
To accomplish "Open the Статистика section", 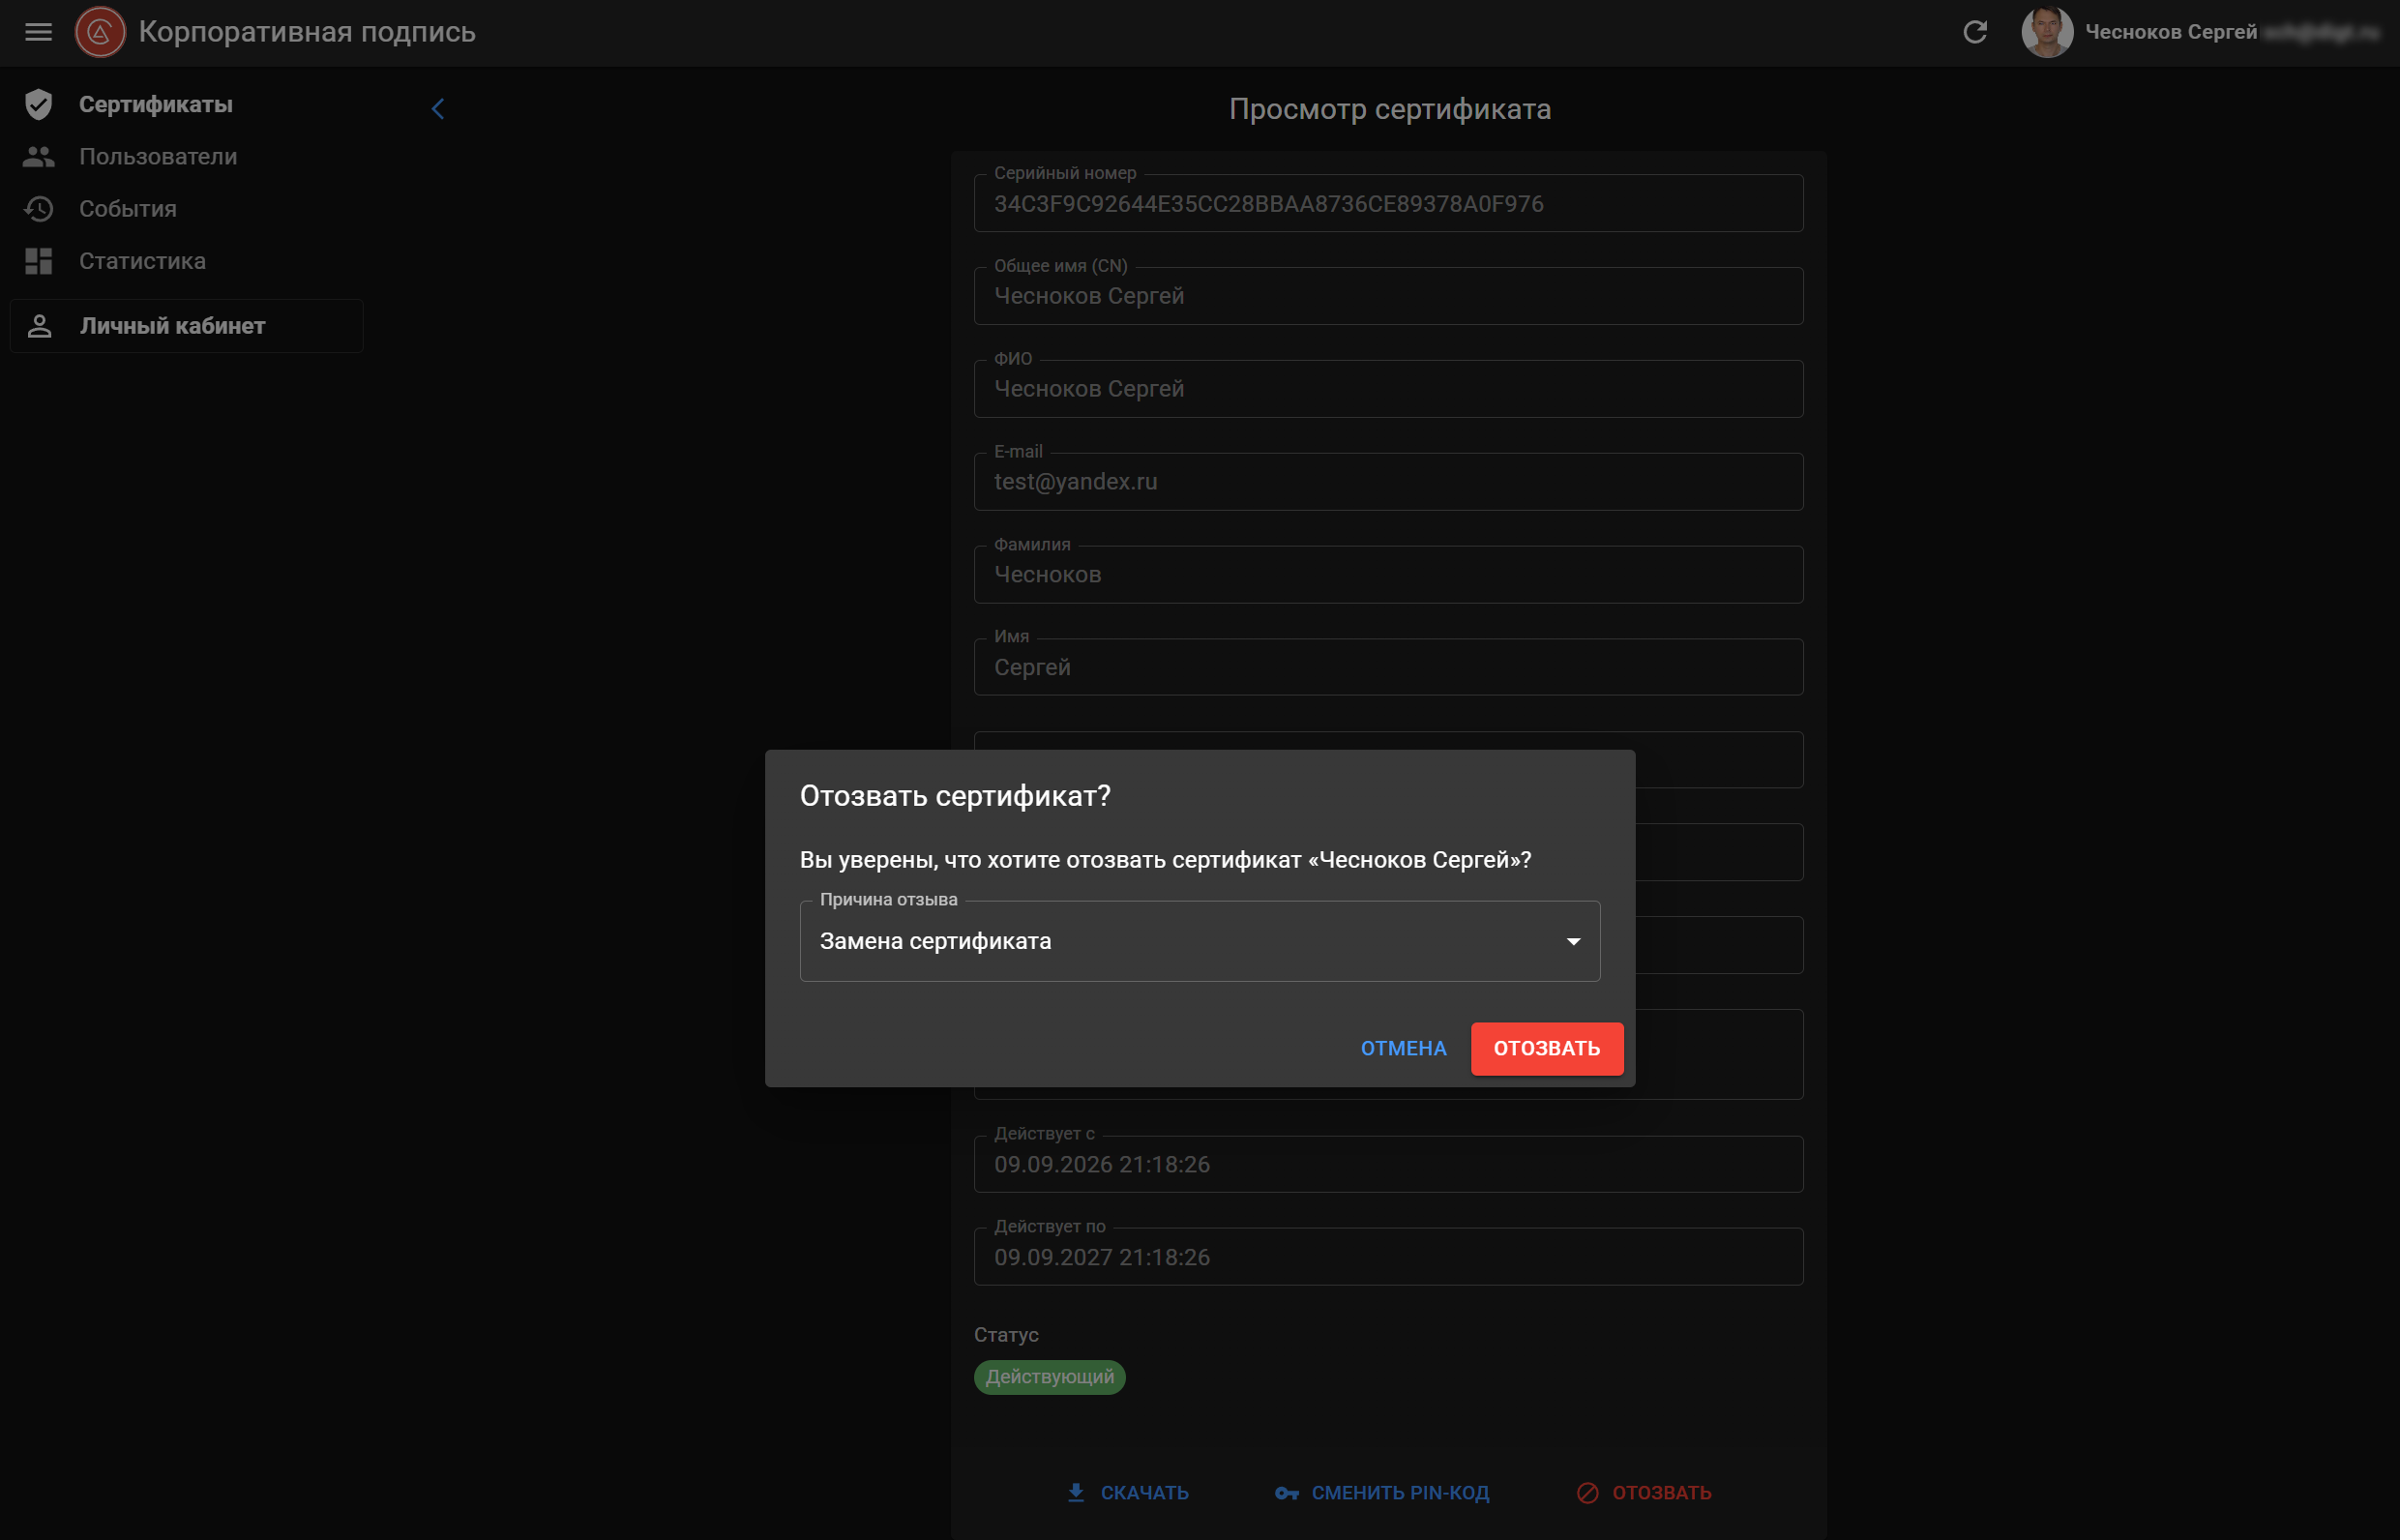I will tap(142, 261).
